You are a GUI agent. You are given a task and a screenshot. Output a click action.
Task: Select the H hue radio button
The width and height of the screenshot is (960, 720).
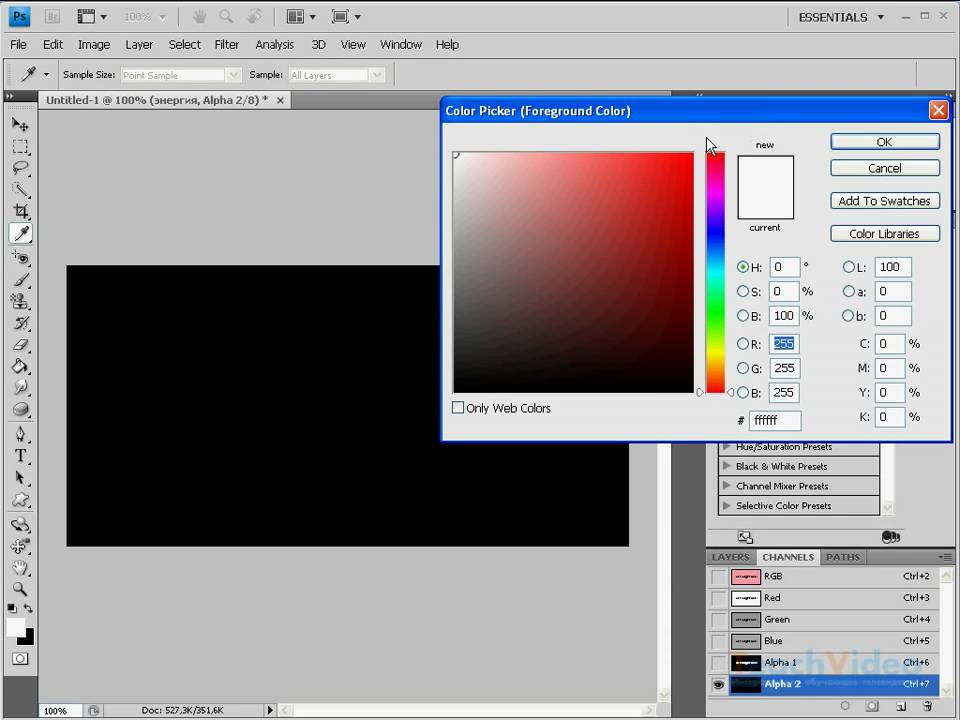click(743, 267)
